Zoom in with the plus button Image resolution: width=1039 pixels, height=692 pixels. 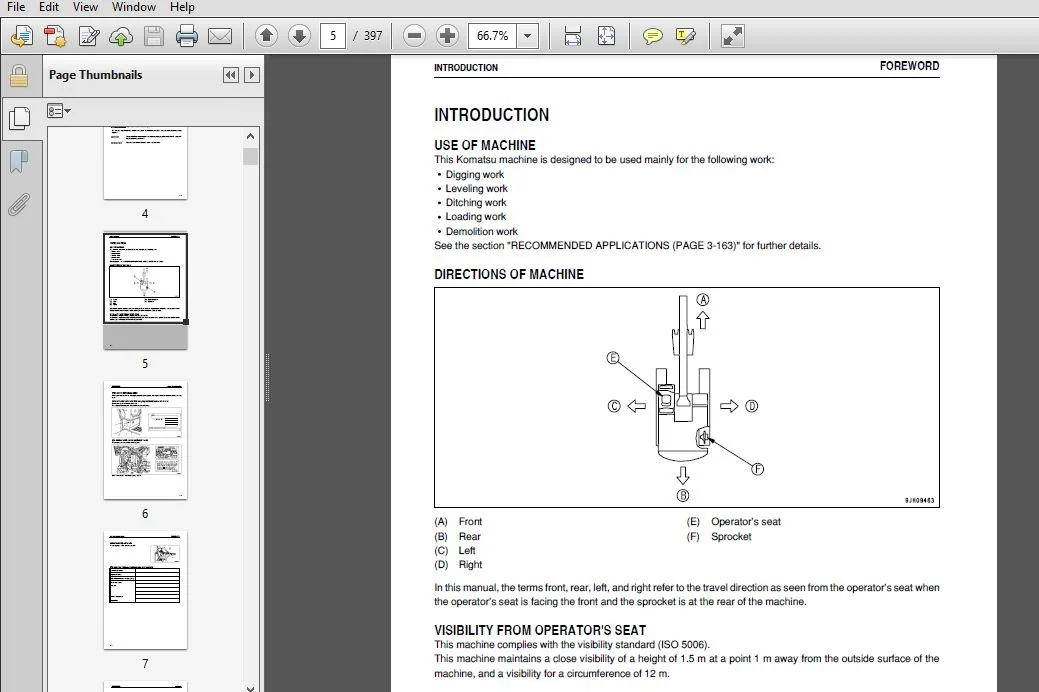[447, 35]
